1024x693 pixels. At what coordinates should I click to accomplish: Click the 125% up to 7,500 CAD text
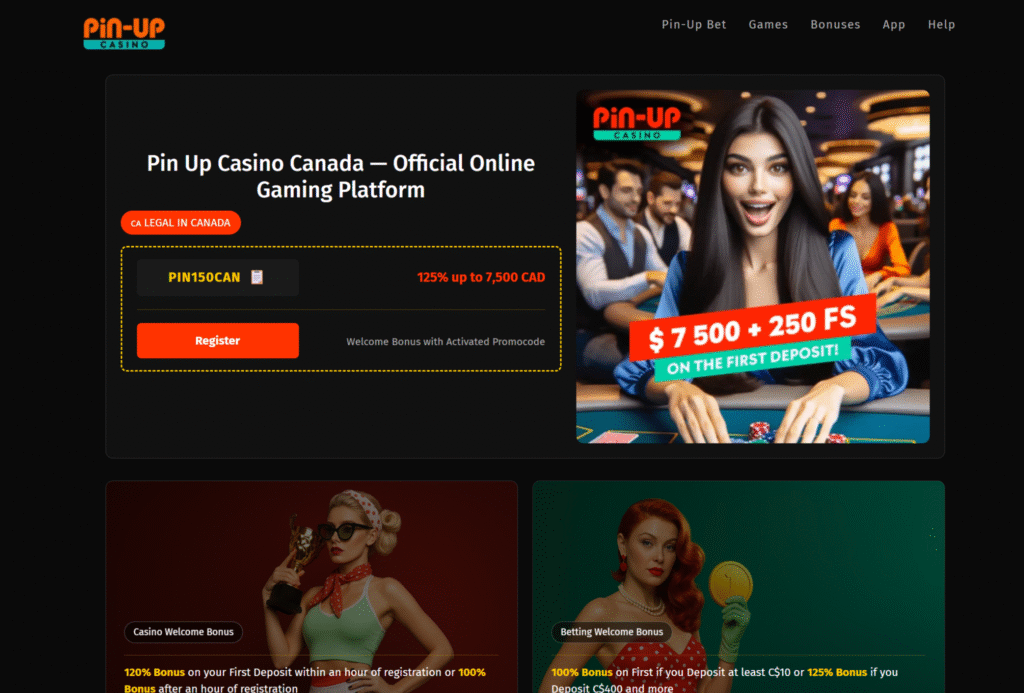coord(481,278)
